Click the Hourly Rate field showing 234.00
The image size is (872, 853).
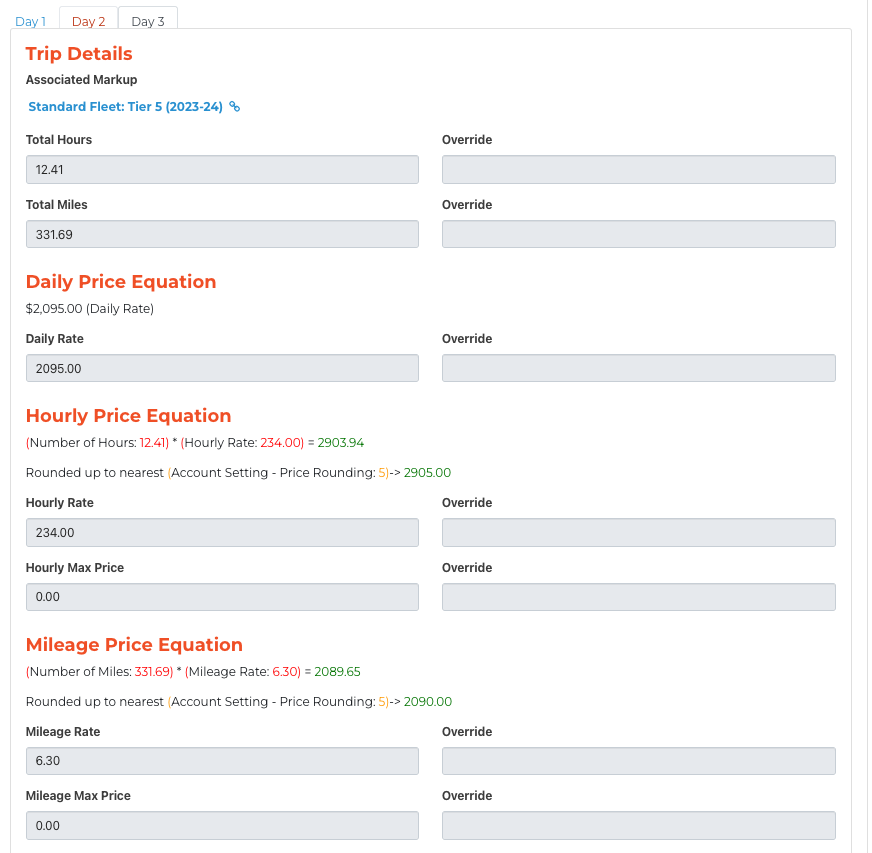pos(222,532)
